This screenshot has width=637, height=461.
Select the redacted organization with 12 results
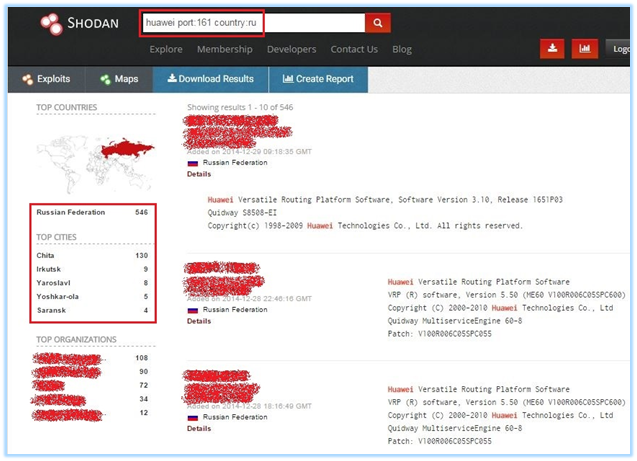click(x=90, y=414)
